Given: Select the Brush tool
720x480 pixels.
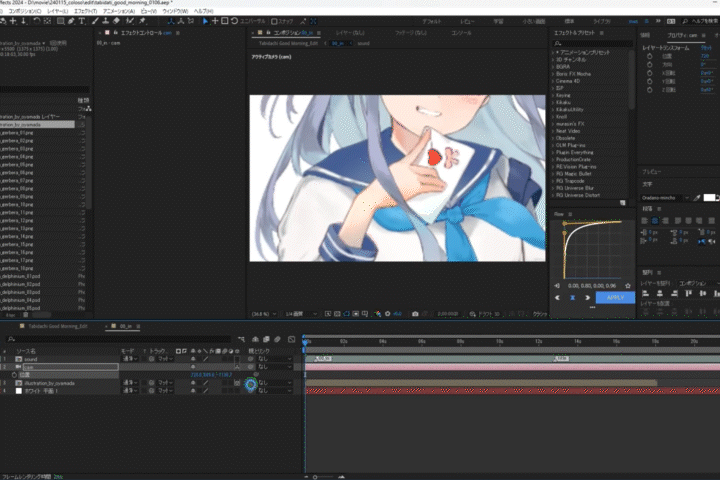Looking at the screenshot, I should pos(95,21).
